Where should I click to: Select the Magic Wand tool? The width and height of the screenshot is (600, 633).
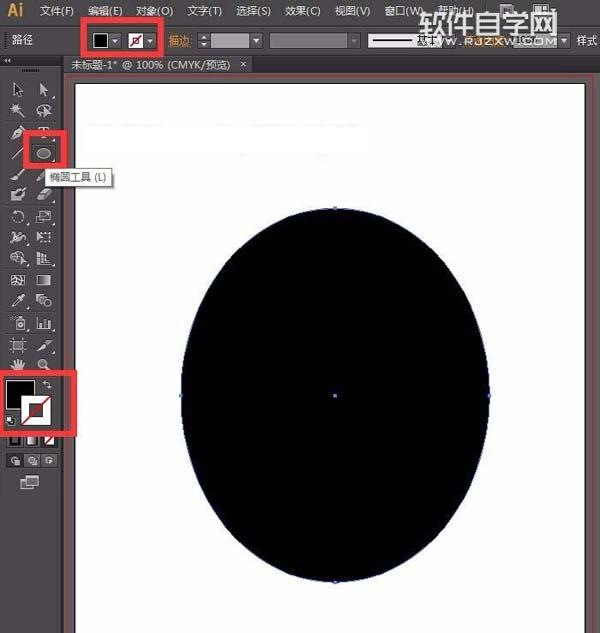click(17, 110)
